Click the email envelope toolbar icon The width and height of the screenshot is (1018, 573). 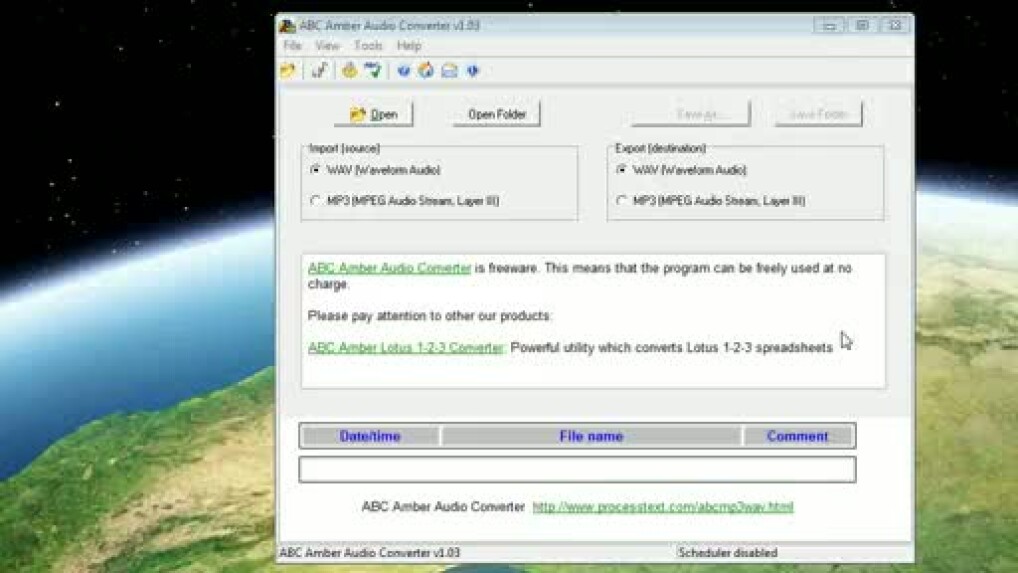449,71
